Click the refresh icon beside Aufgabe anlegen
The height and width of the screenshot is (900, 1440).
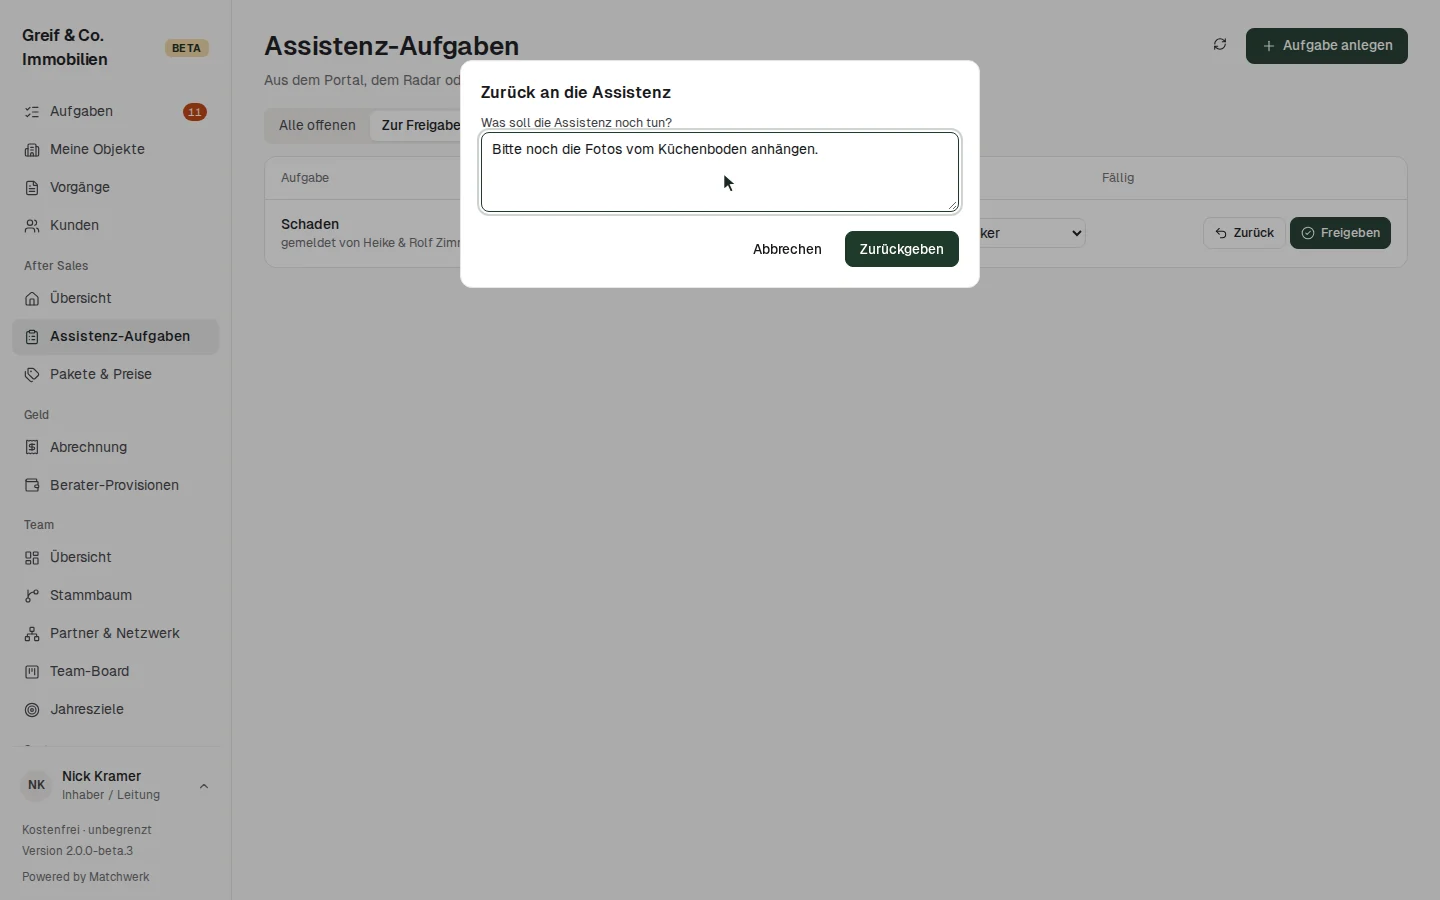(1220, 45)
